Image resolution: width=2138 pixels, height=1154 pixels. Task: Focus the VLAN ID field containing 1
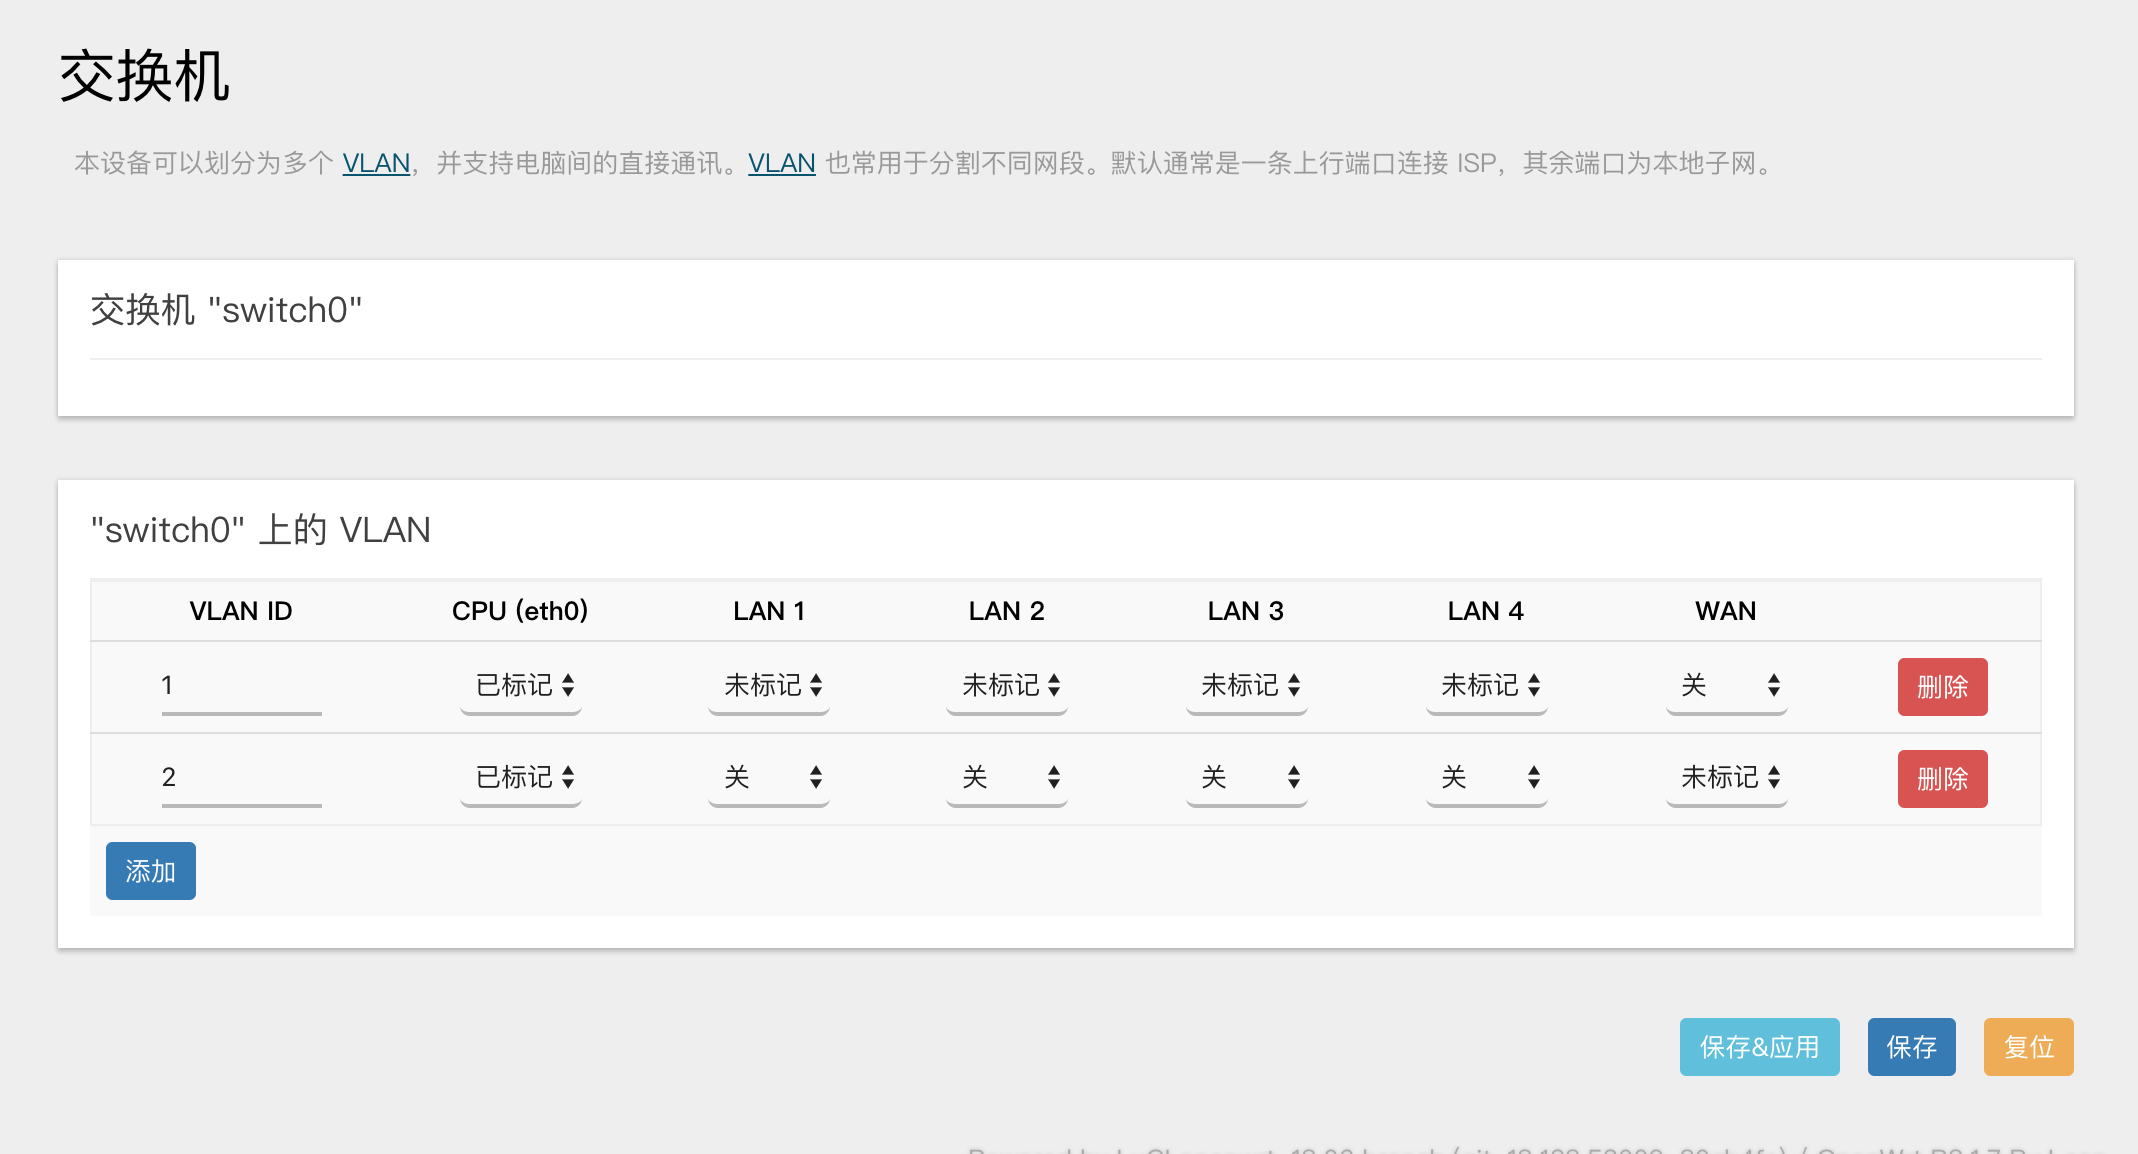[241, 686]
